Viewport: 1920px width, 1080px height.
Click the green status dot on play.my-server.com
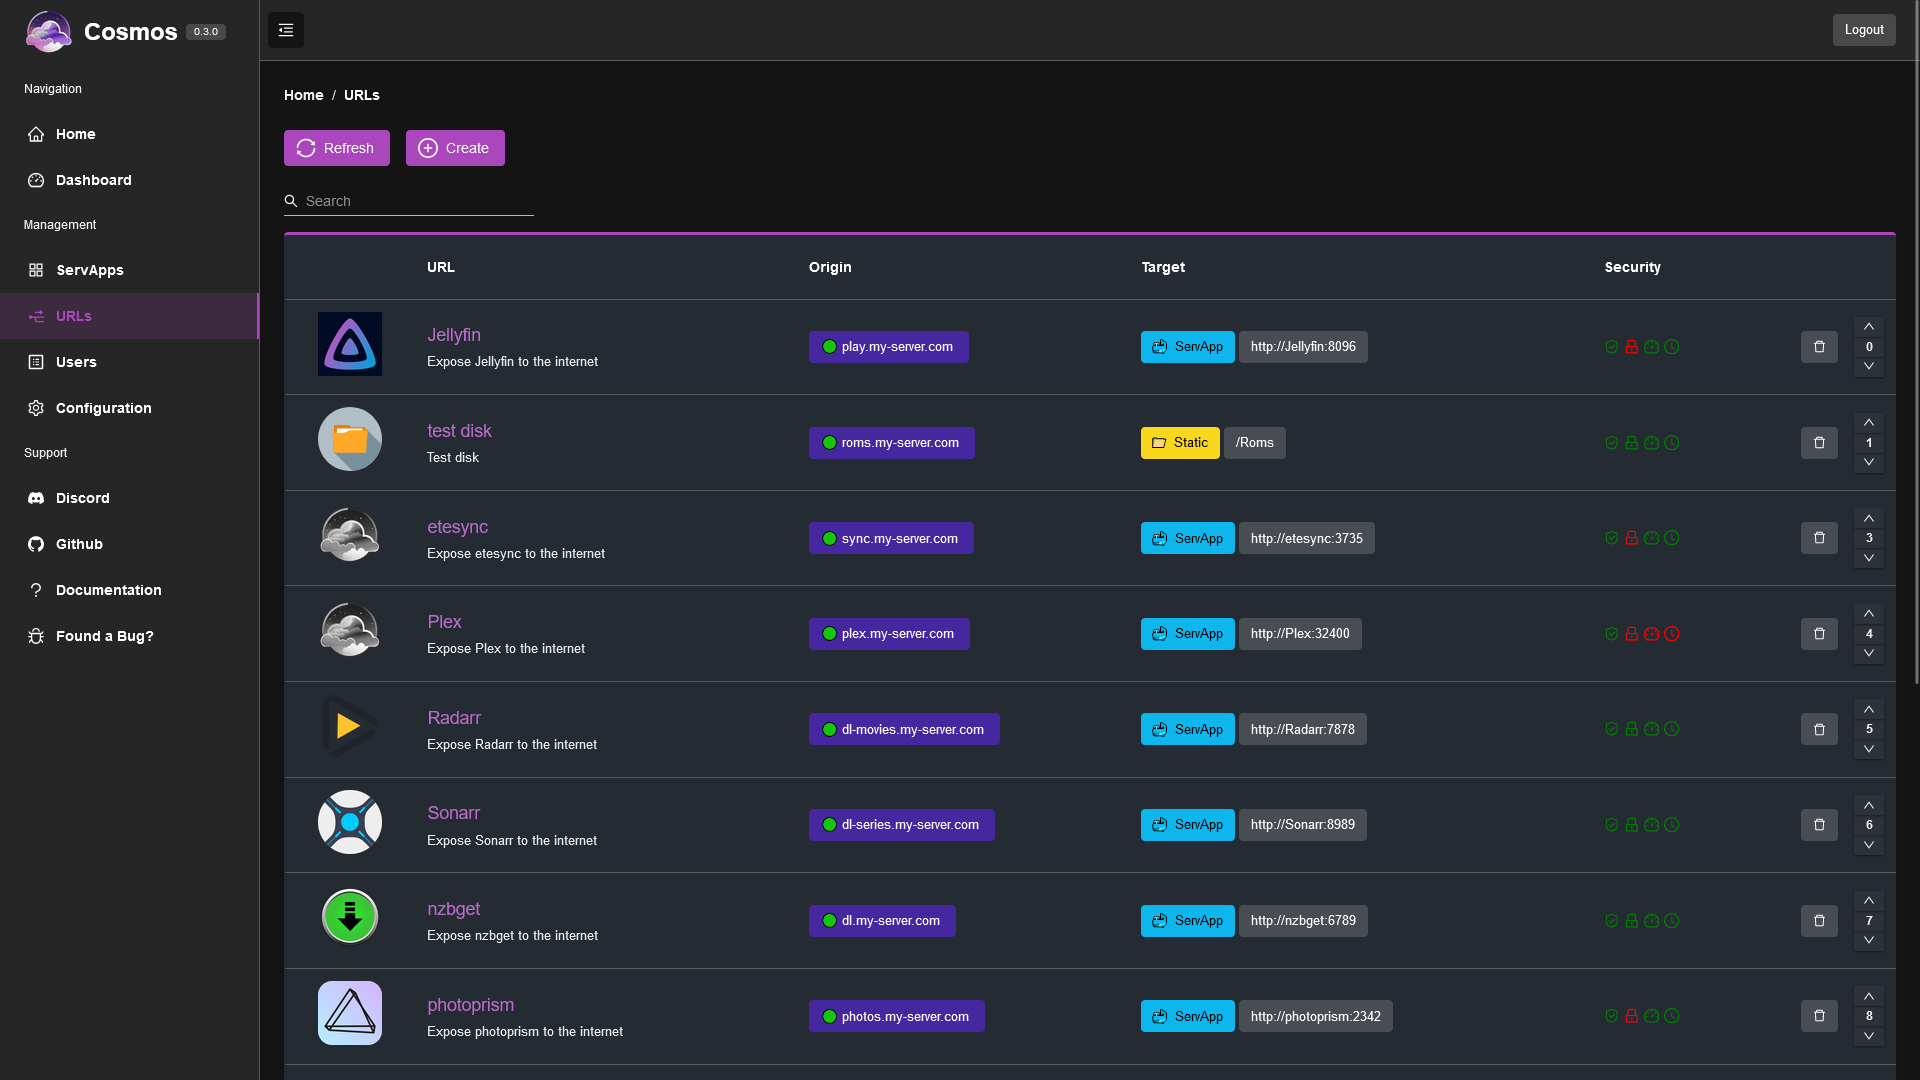coord(828,347)
